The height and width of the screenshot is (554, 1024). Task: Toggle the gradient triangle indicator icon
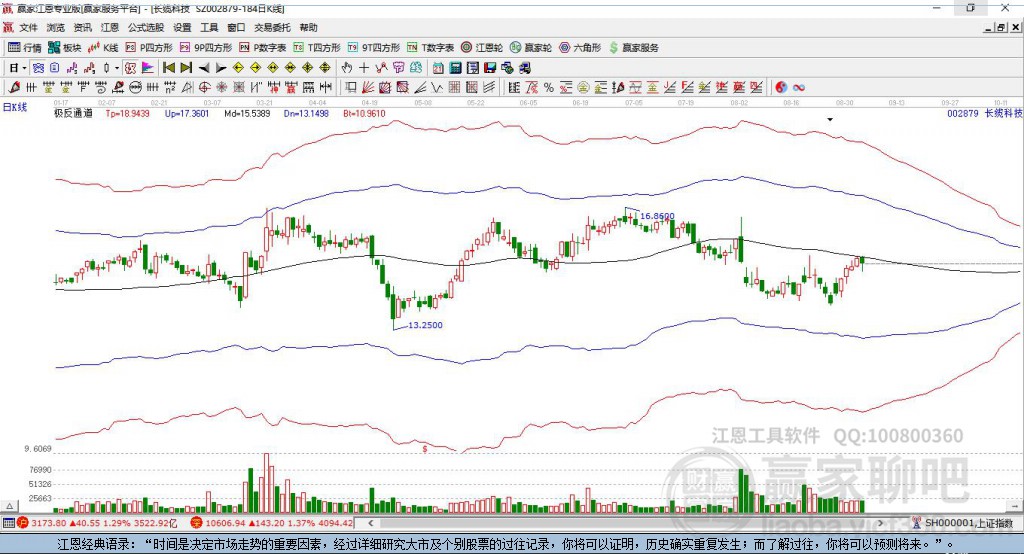148,68
